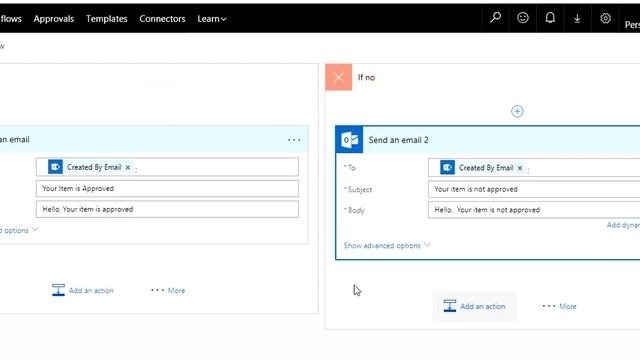Expand Show advanced options in Send an email 2
This screenshot has height=360, width=640.
coord(387,245)
